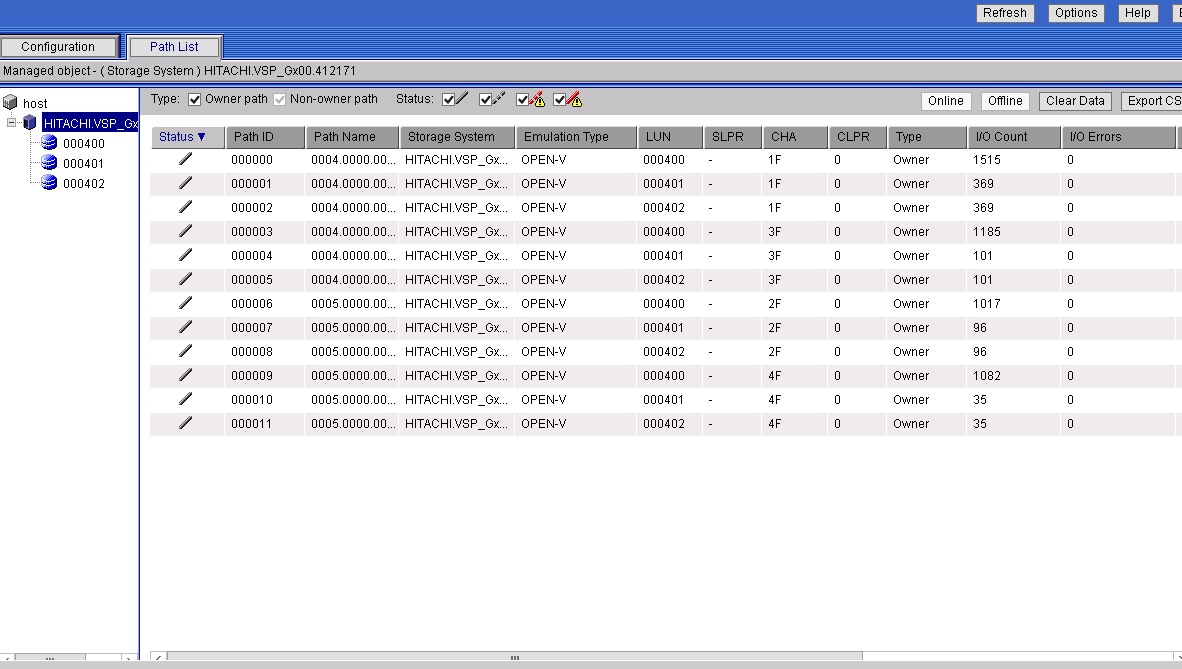
Task: Click Path ID cell 000006
Action: 252,304
